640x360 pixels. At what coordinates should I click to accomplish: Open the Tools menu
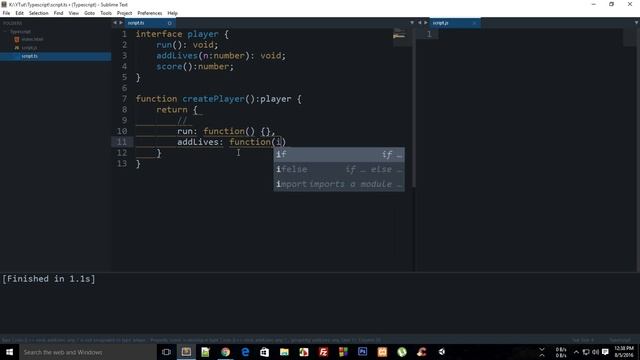coord(106,13)
